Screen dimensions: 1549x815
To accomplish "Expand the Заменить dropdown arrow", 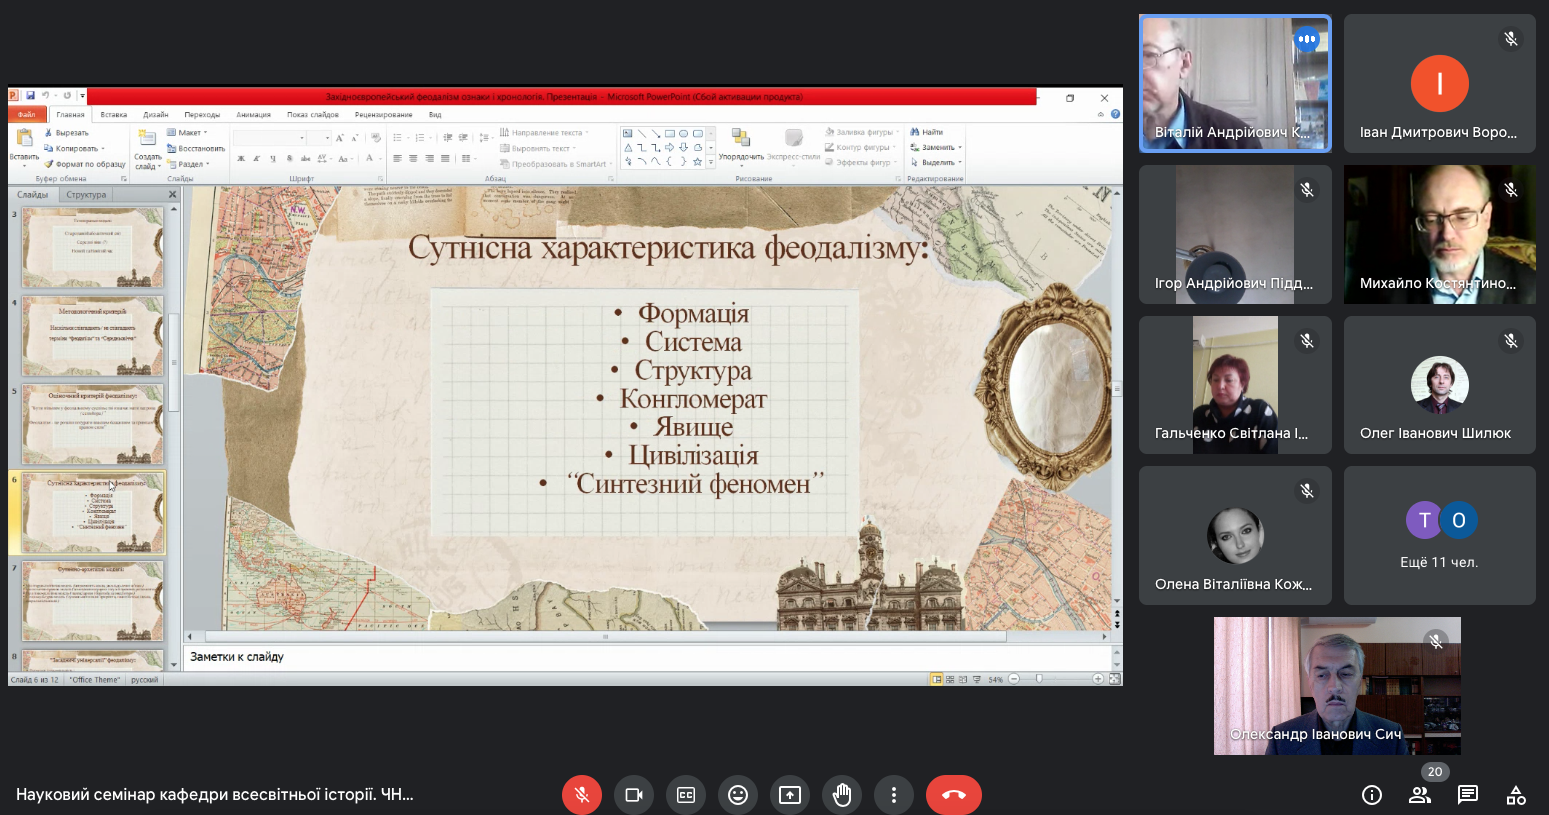I will [960, 148].
